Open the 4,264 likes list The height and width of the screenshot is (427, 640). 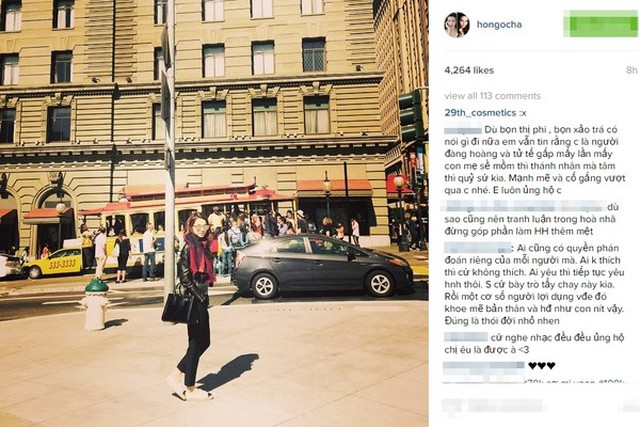coord(469,70)
